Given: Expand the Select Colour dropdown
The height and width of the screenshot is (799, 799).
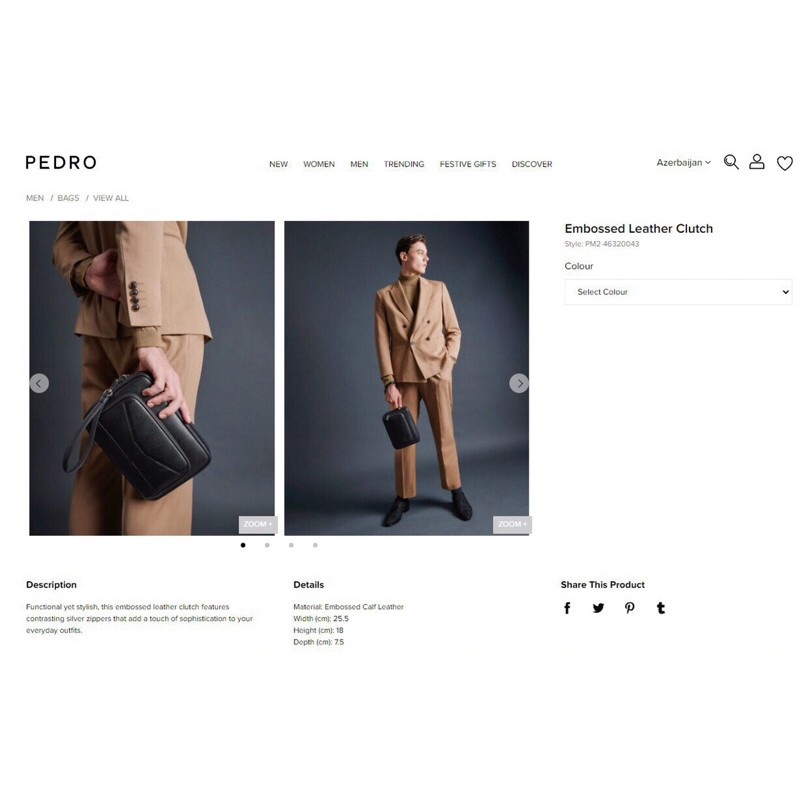Looking at the screenshot, I should pyautogui.click(x=678, y=292).
